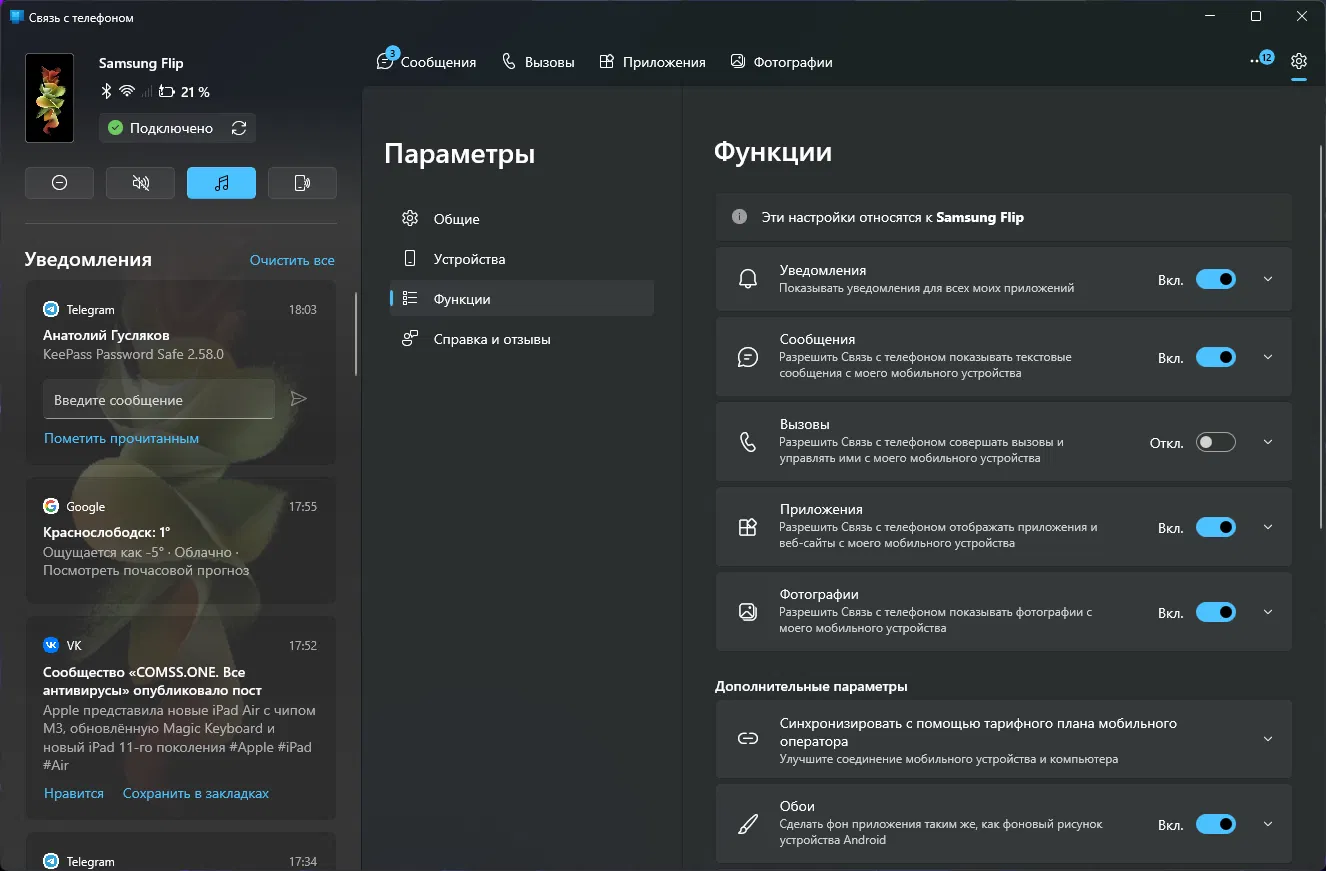Screen dimensions: 1326x871
Task: Click the info icon beside Samsung Flip notice
Action: (740, 217)
